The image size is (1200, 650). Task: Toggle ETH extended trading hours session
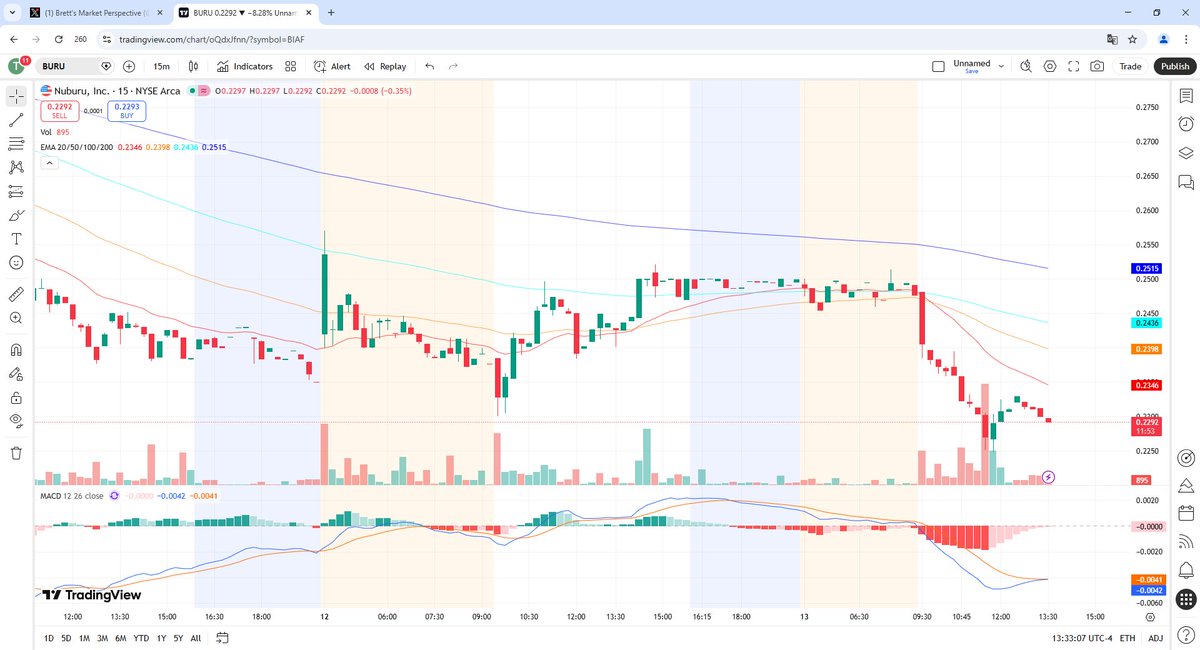(1127, 638)
